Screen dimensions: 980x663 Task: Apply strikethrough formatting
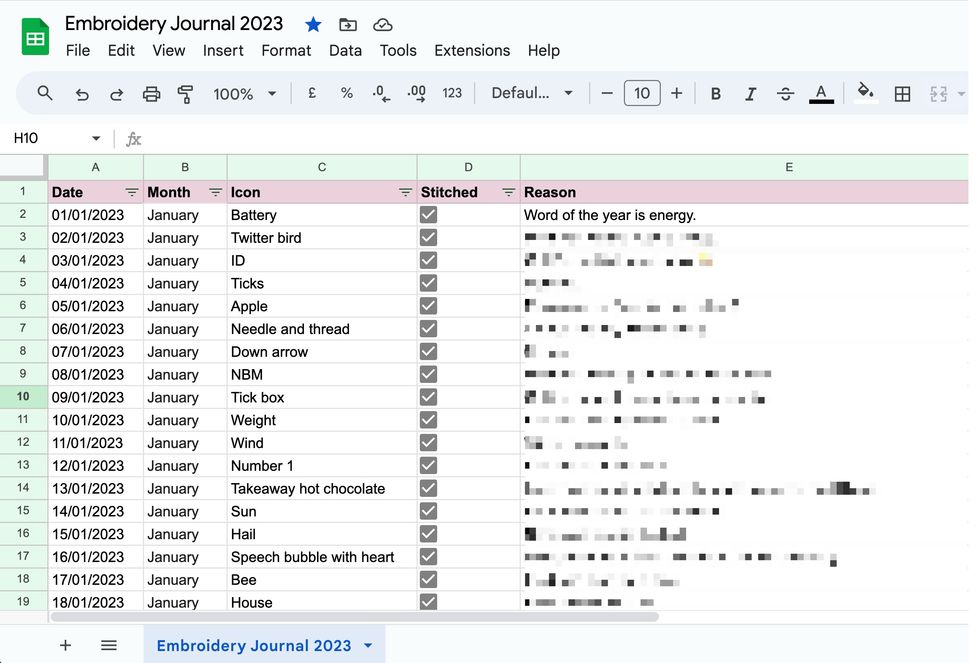[x=786, y=93]
